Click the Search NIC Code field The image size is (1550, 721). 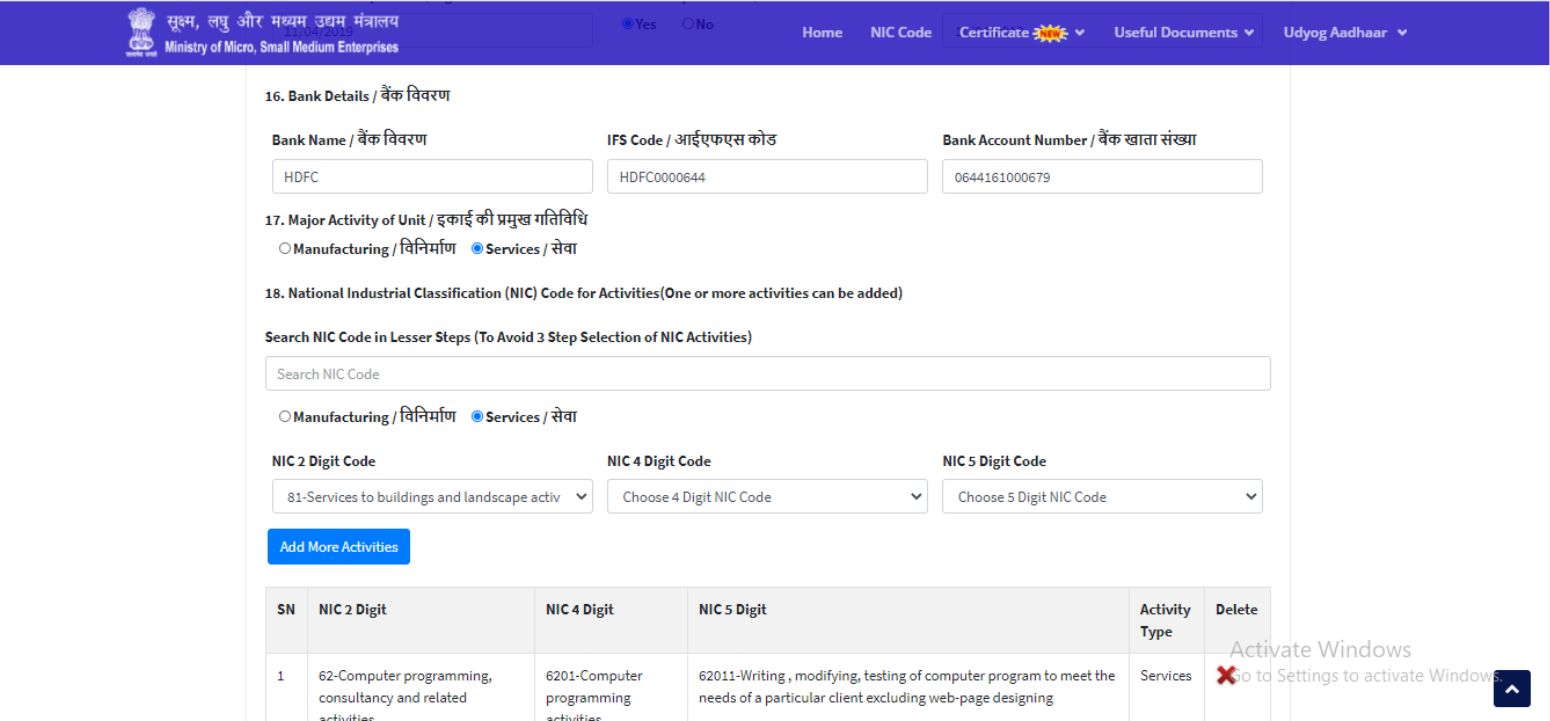coord(767,374)
